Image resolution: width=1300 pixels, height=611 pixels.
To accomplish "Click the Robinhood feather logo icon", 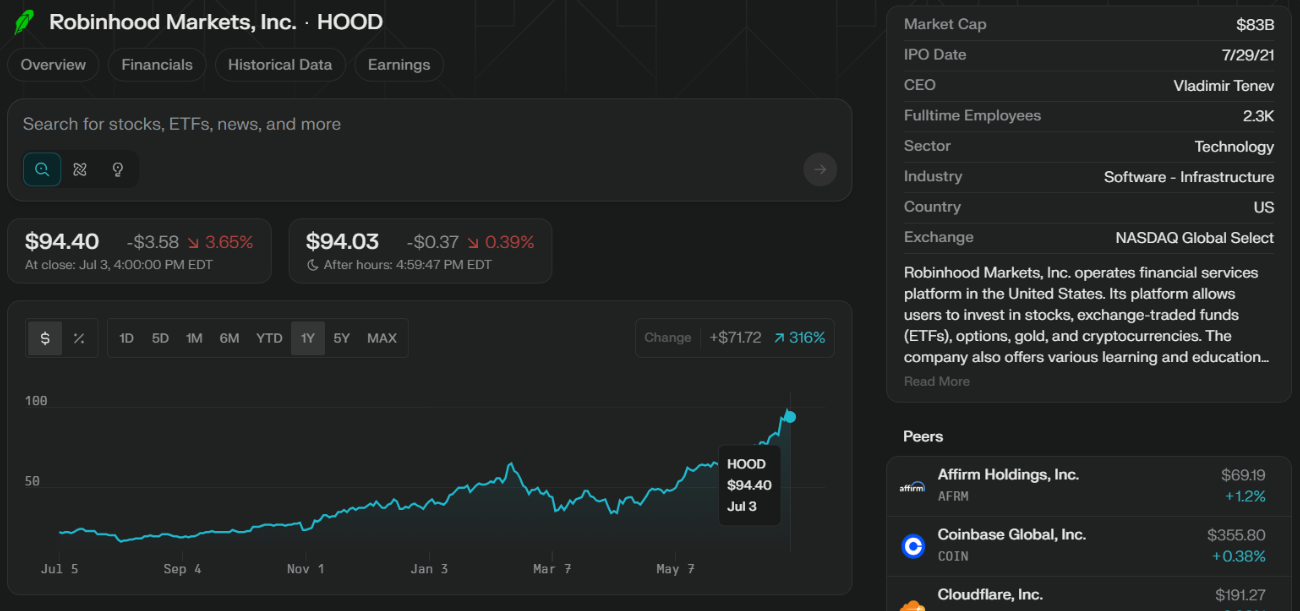I will point(22,23).
